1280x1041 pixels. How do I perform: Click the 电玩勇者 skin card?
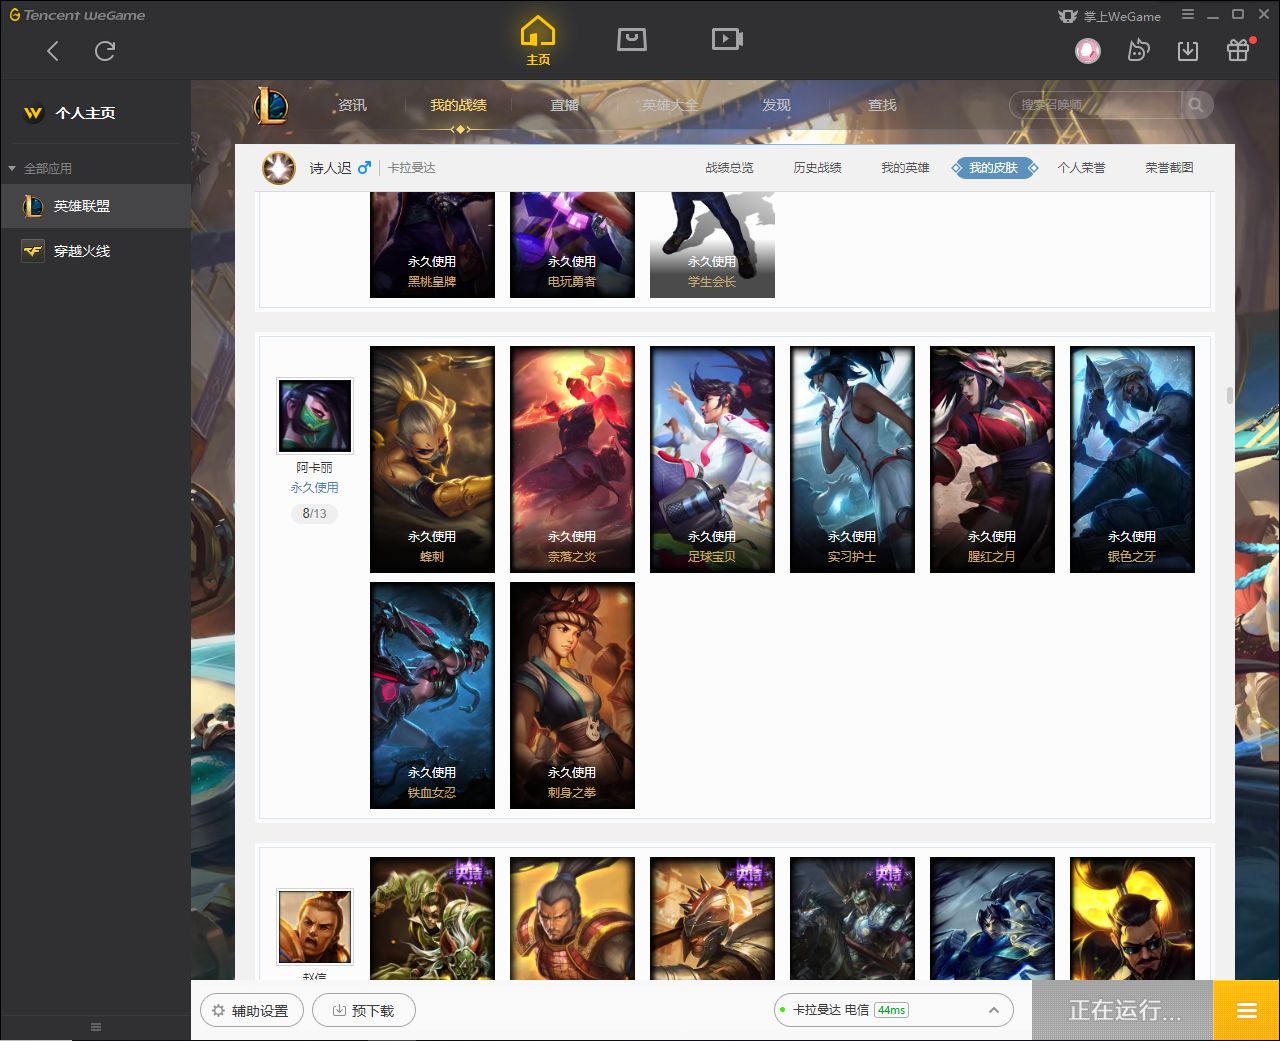click(x=572, y=245)
